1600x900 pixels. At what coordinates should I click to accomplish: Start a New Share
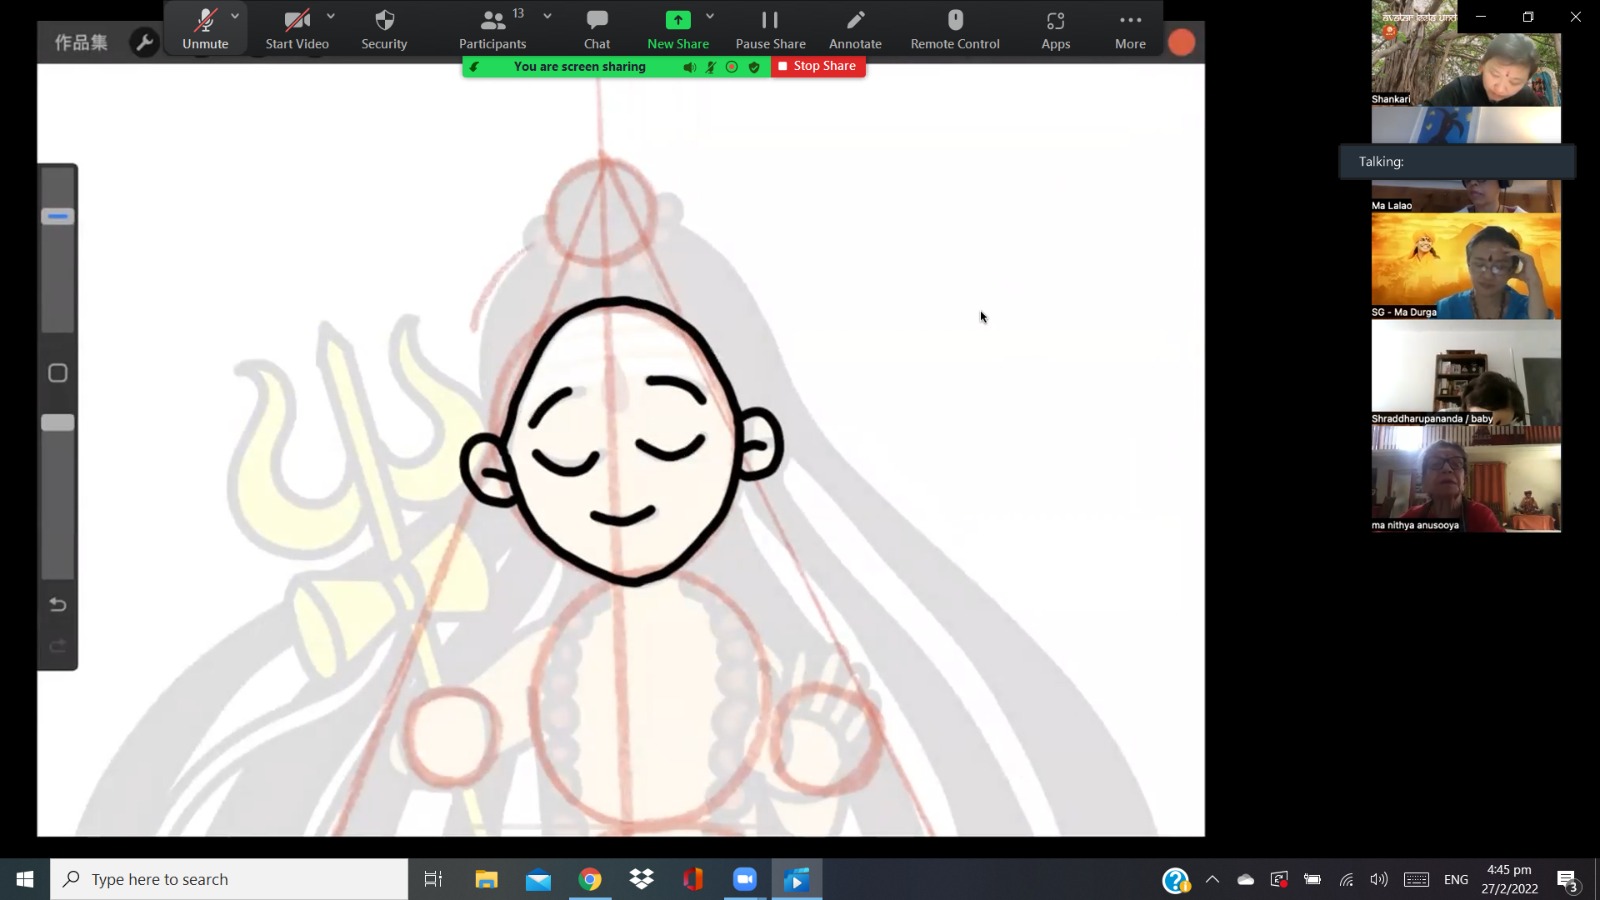(677, 29)
